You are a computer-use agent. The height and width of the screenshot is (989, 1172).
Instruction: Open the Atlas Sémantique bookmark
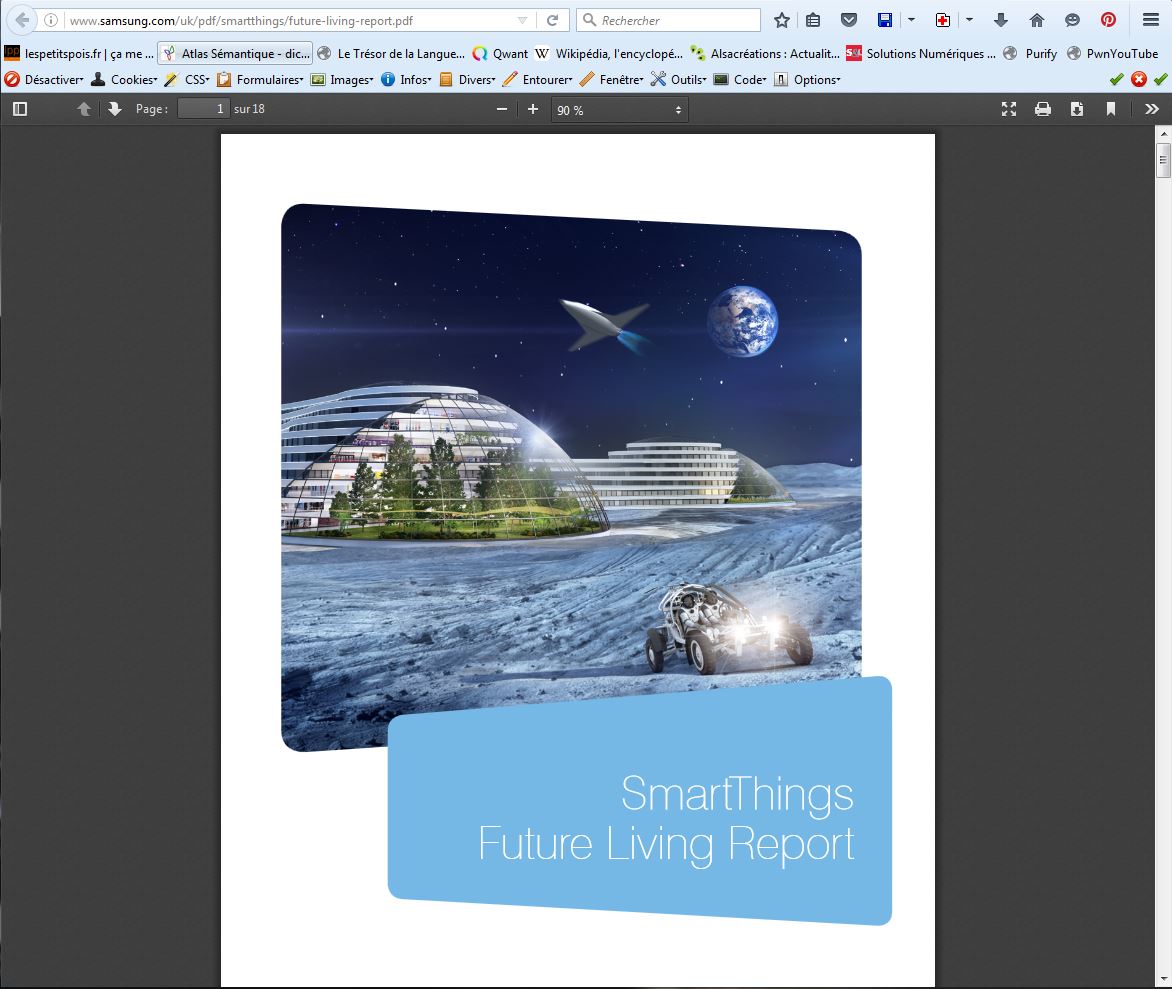point(236,54)
